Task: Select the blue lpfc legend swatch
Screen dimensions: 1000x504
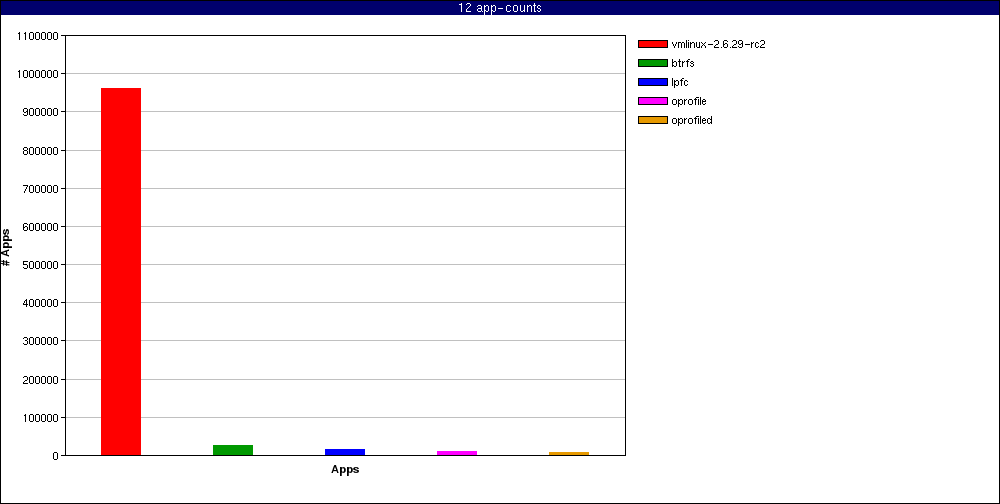Action: click(x=652, y=82)
